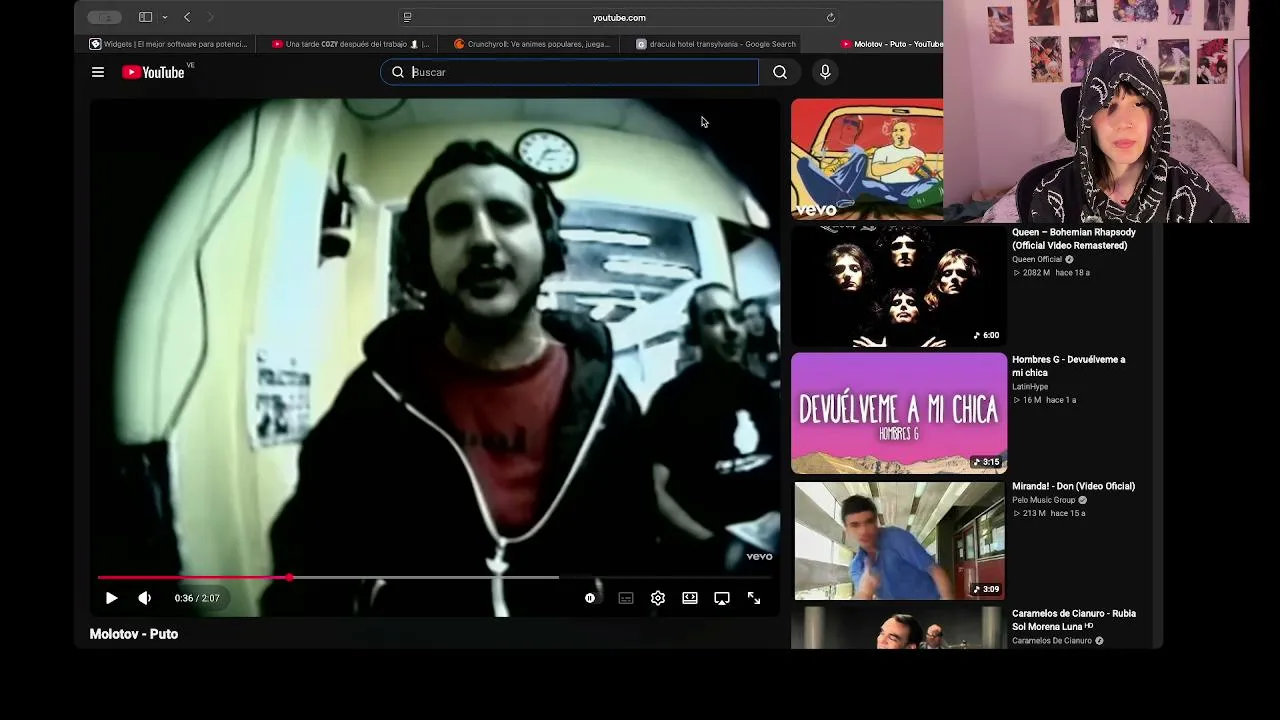Screen dimensions: 1280x720
Task: Go back with the Safari back arrow
Action: (187, 17)
